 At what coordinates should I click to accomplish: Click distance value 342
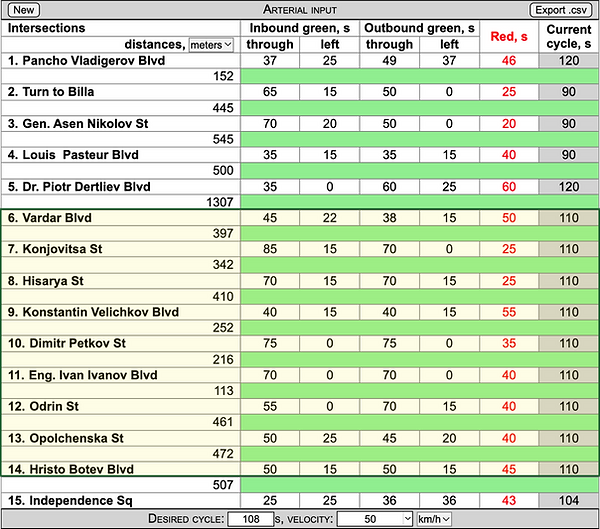coord(223,265)
